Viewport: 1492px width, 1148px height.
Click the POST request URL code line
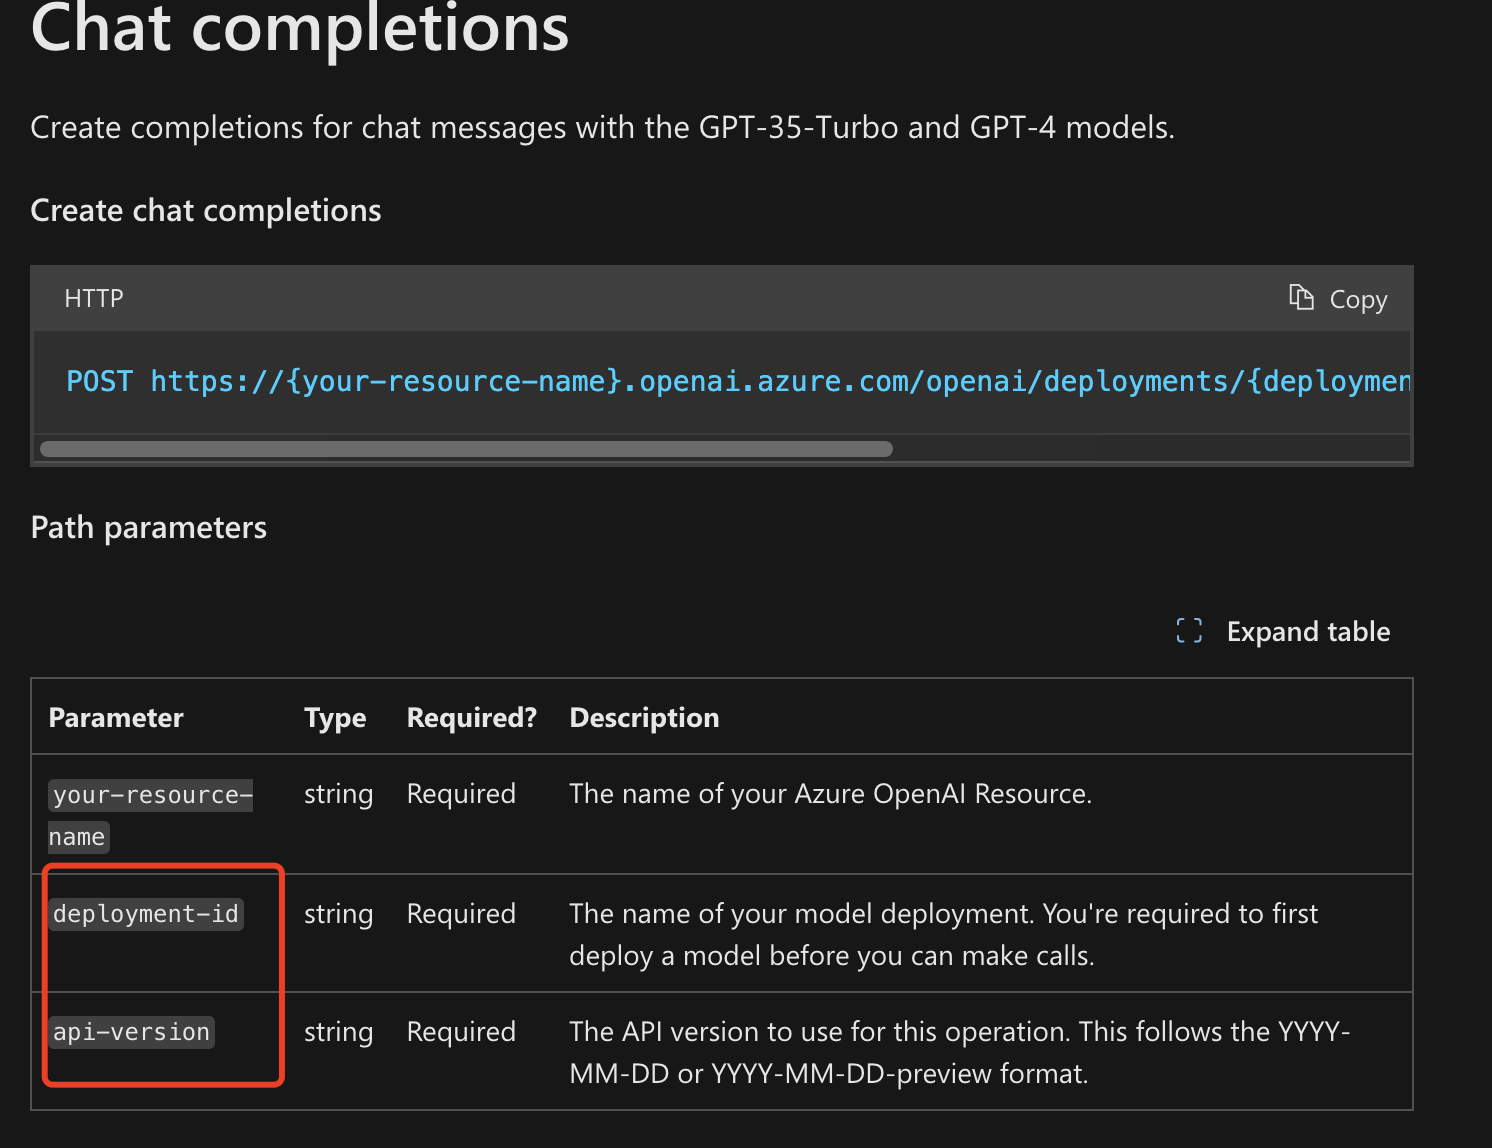[738, 381]
